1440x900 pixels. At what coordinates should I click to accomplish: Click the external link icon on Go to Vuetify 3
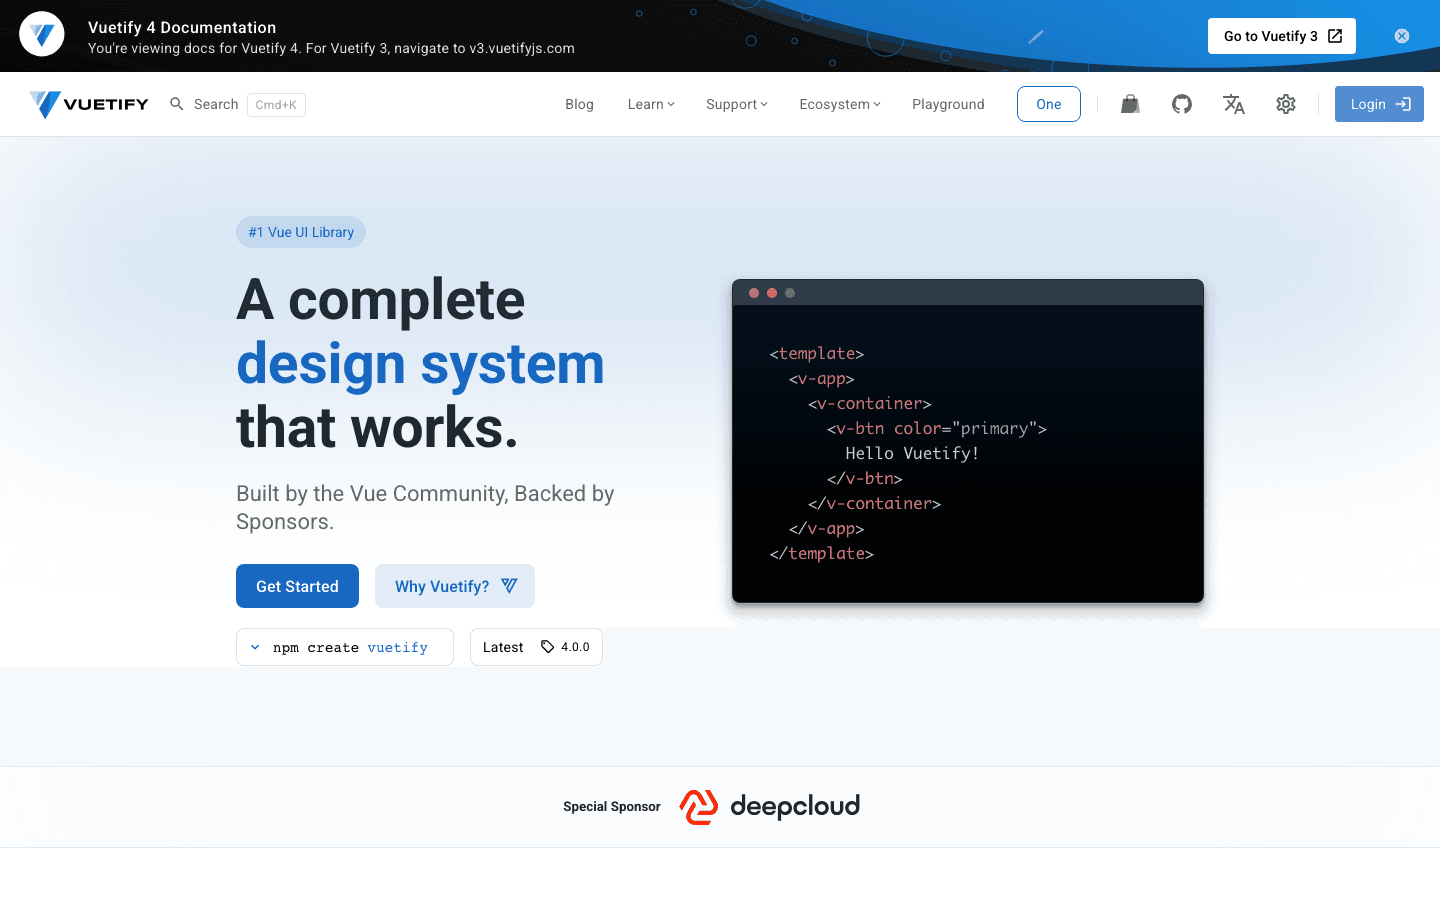click(1335, 36)
